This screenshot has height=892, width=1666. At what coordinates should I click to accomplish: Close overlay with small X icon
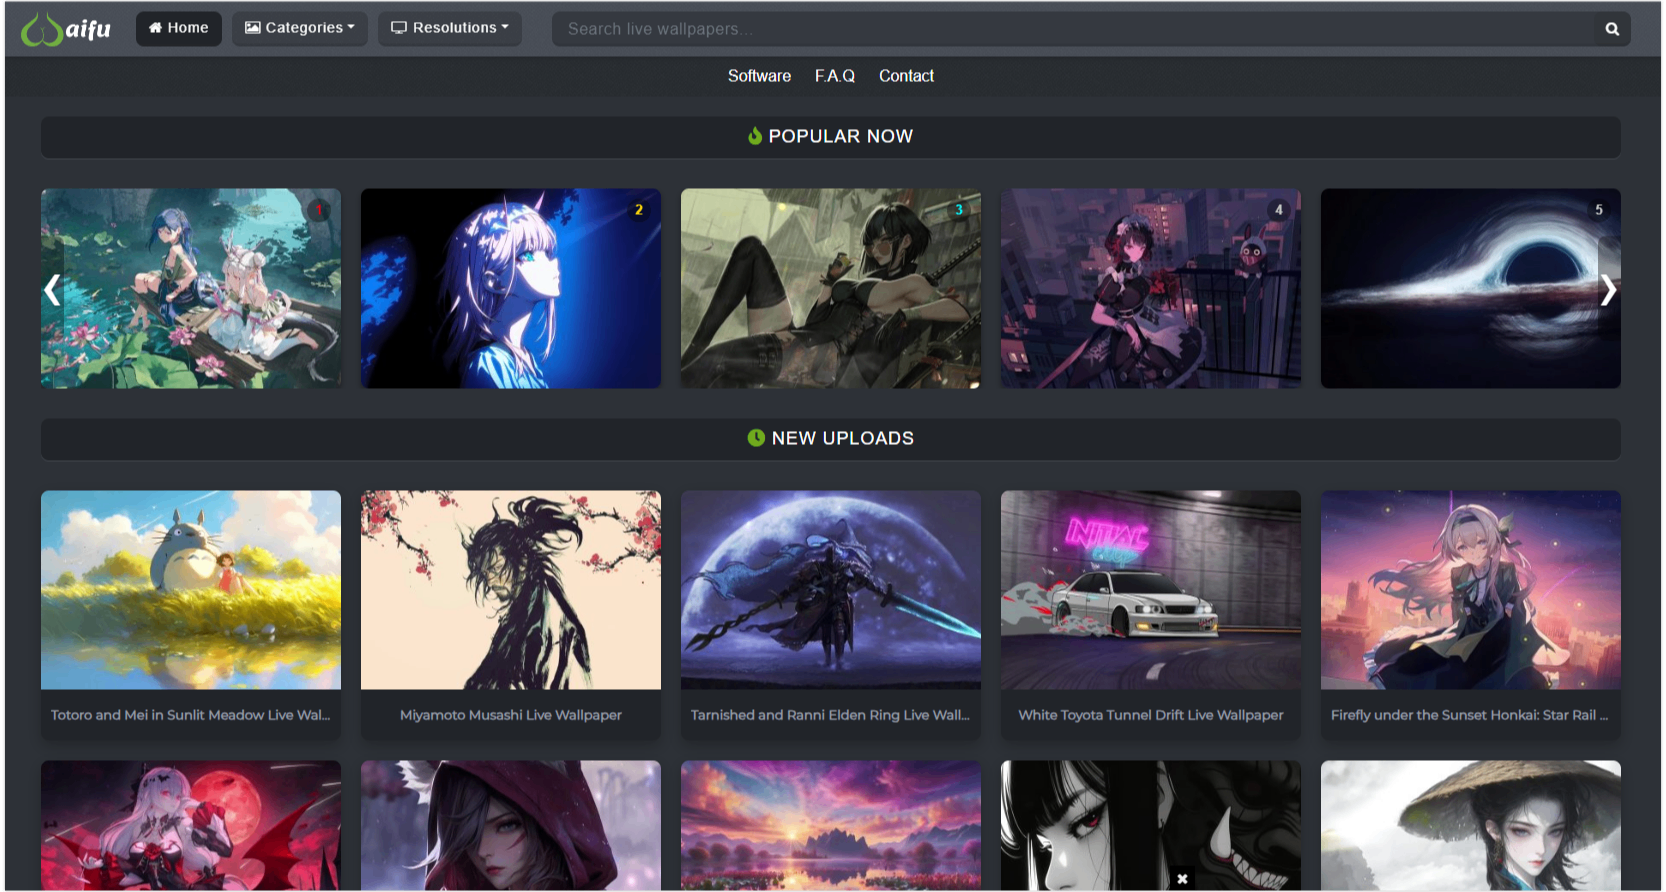click(x=1182, y=879)
